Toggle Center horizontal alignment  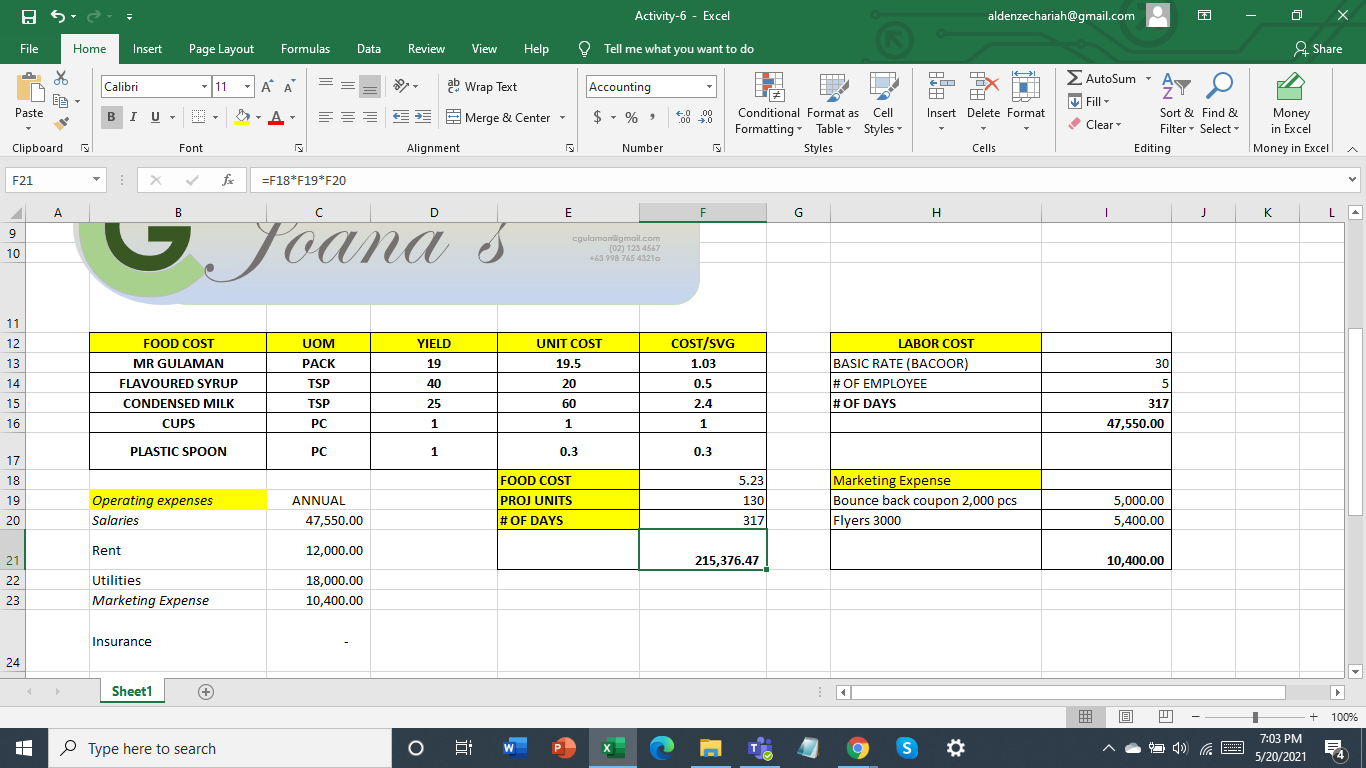pos(347,117)
